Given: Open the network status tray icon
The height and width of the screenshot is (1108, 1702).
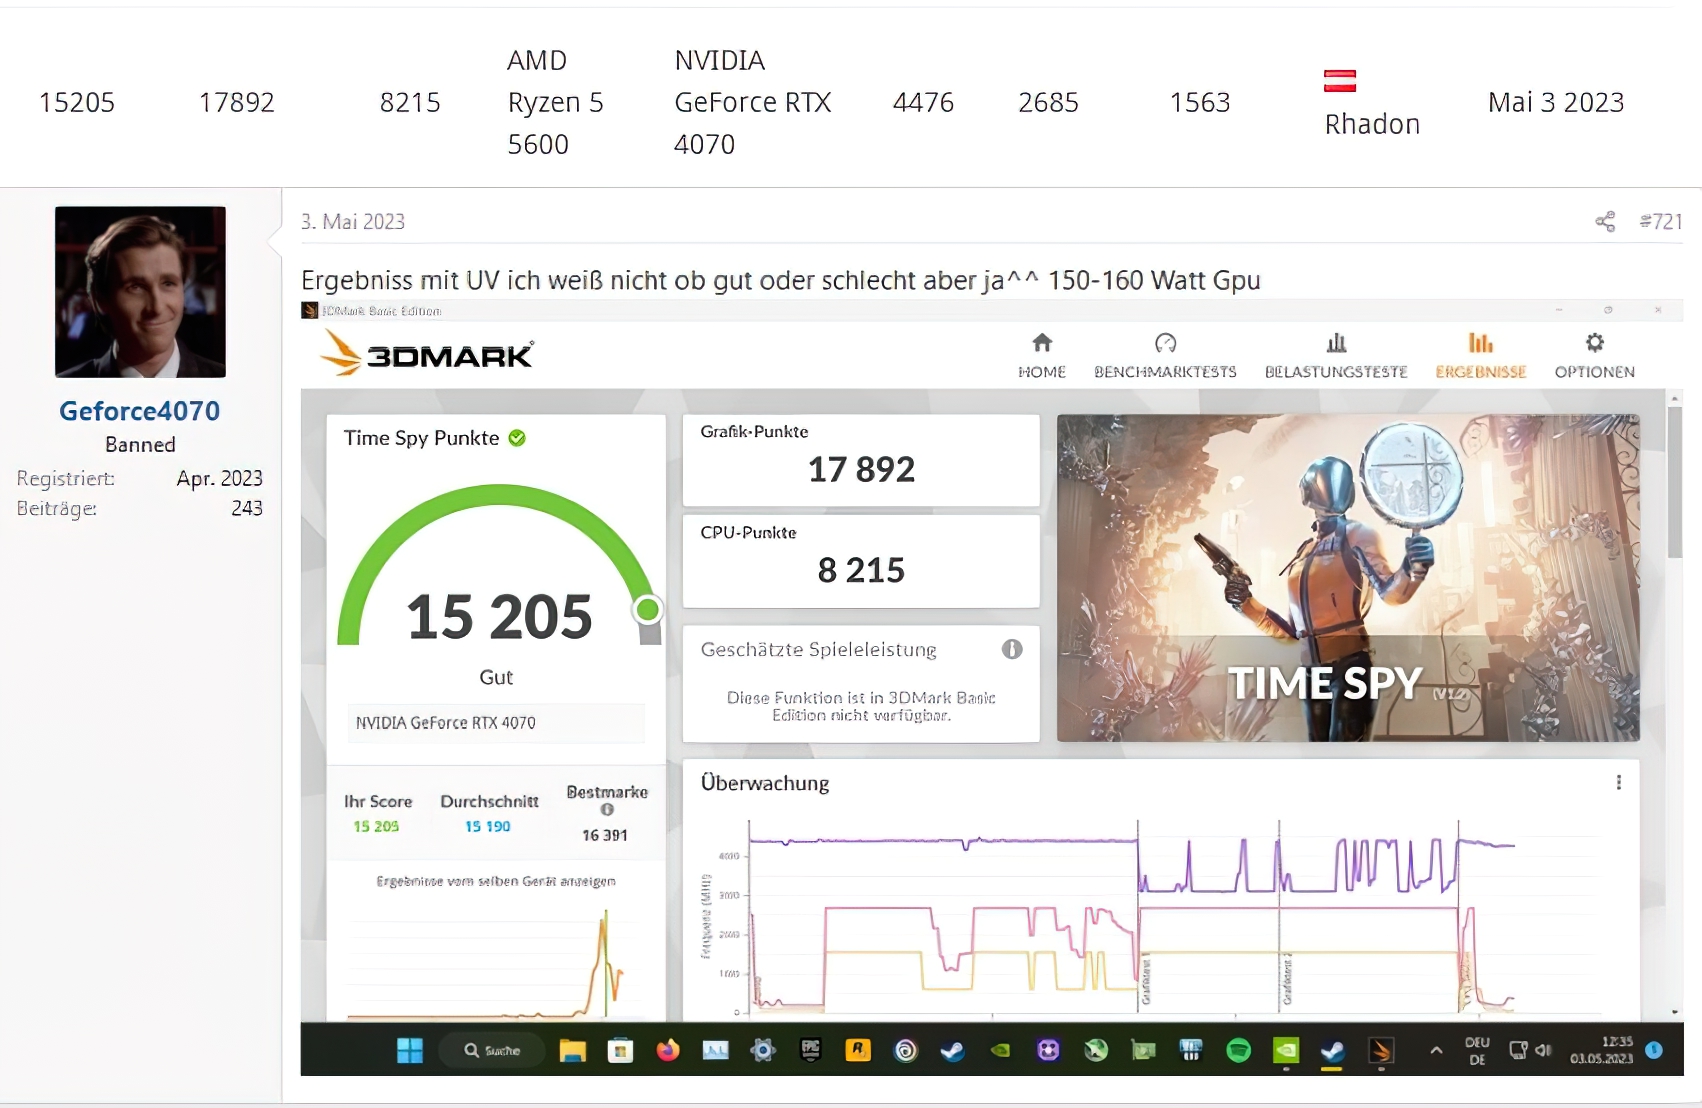Looking at the screenshot, I should tap(1518, 1050).
